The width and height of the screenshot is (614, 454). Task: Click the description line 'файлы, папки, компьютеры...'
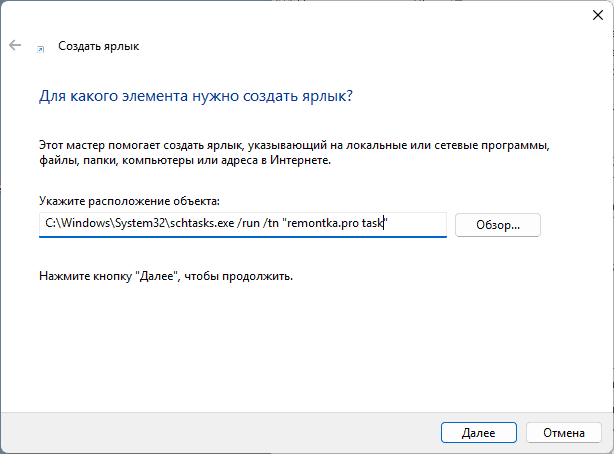[x=184, y=160]
